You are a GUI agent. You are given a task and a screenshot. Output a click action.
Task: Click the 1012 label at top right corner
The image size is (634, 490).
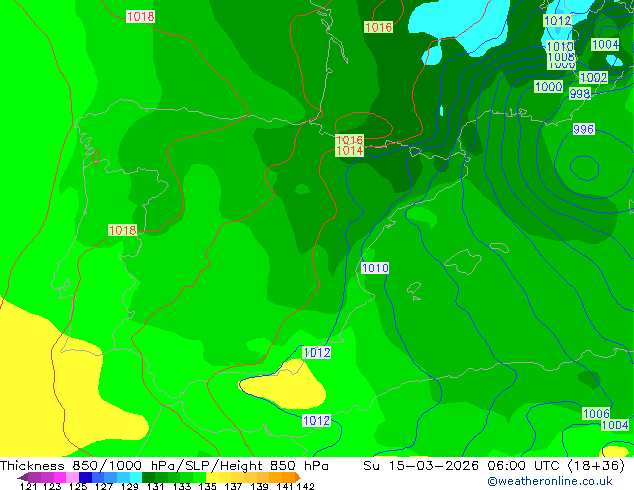click(x=558, y=20)
